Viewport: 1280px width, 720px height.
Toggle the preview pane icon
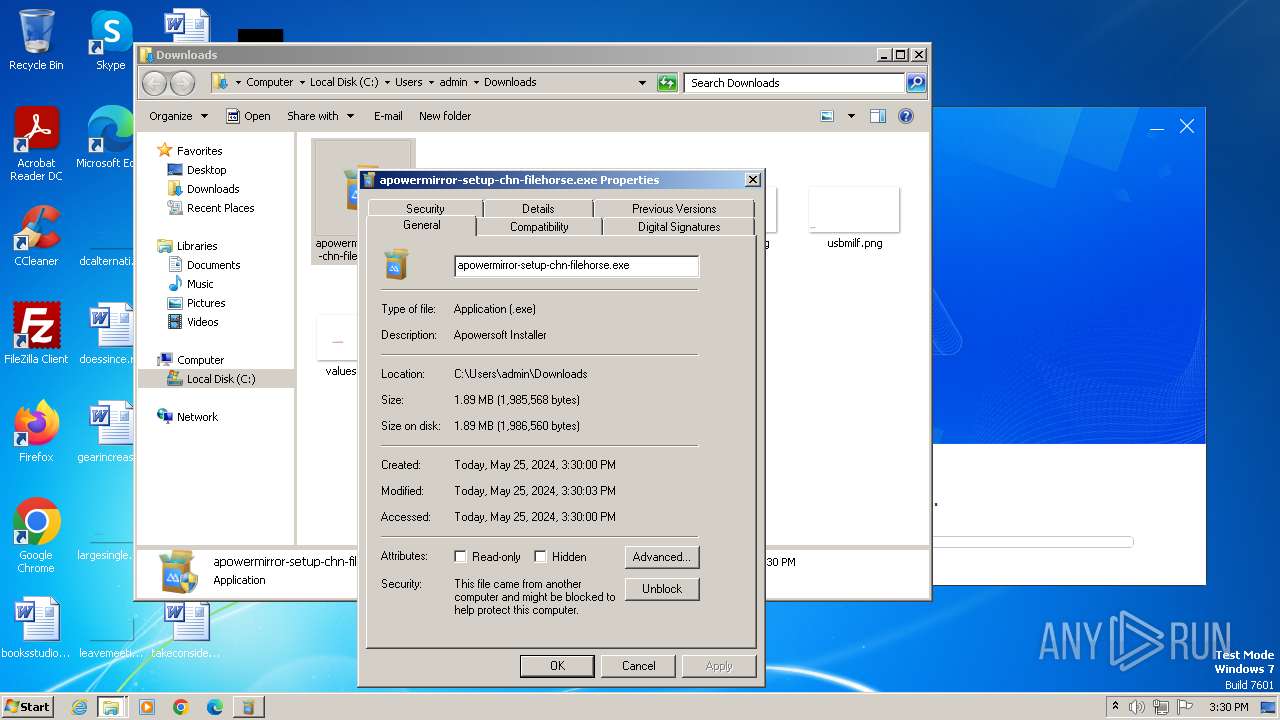878,116
